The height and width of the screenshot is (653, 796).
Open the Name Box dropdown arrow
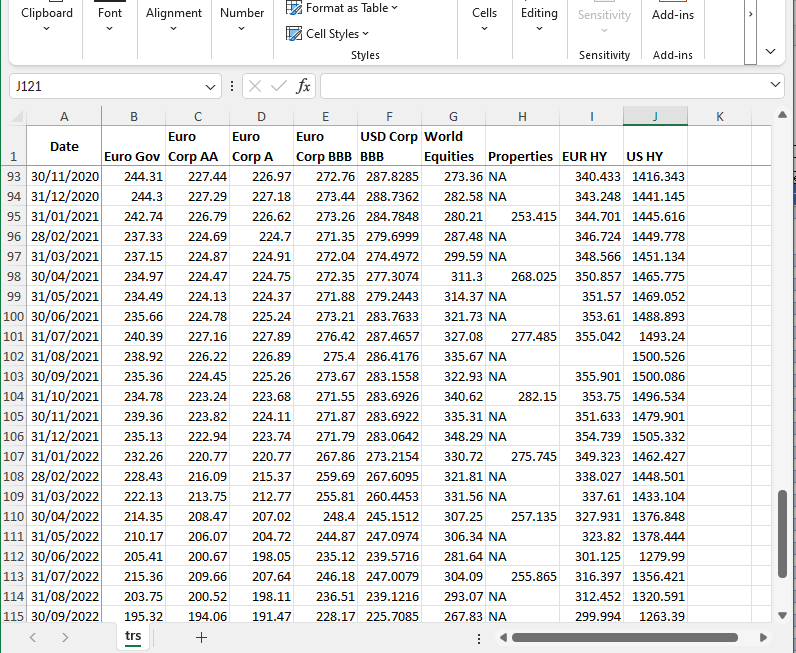(210, 87)
